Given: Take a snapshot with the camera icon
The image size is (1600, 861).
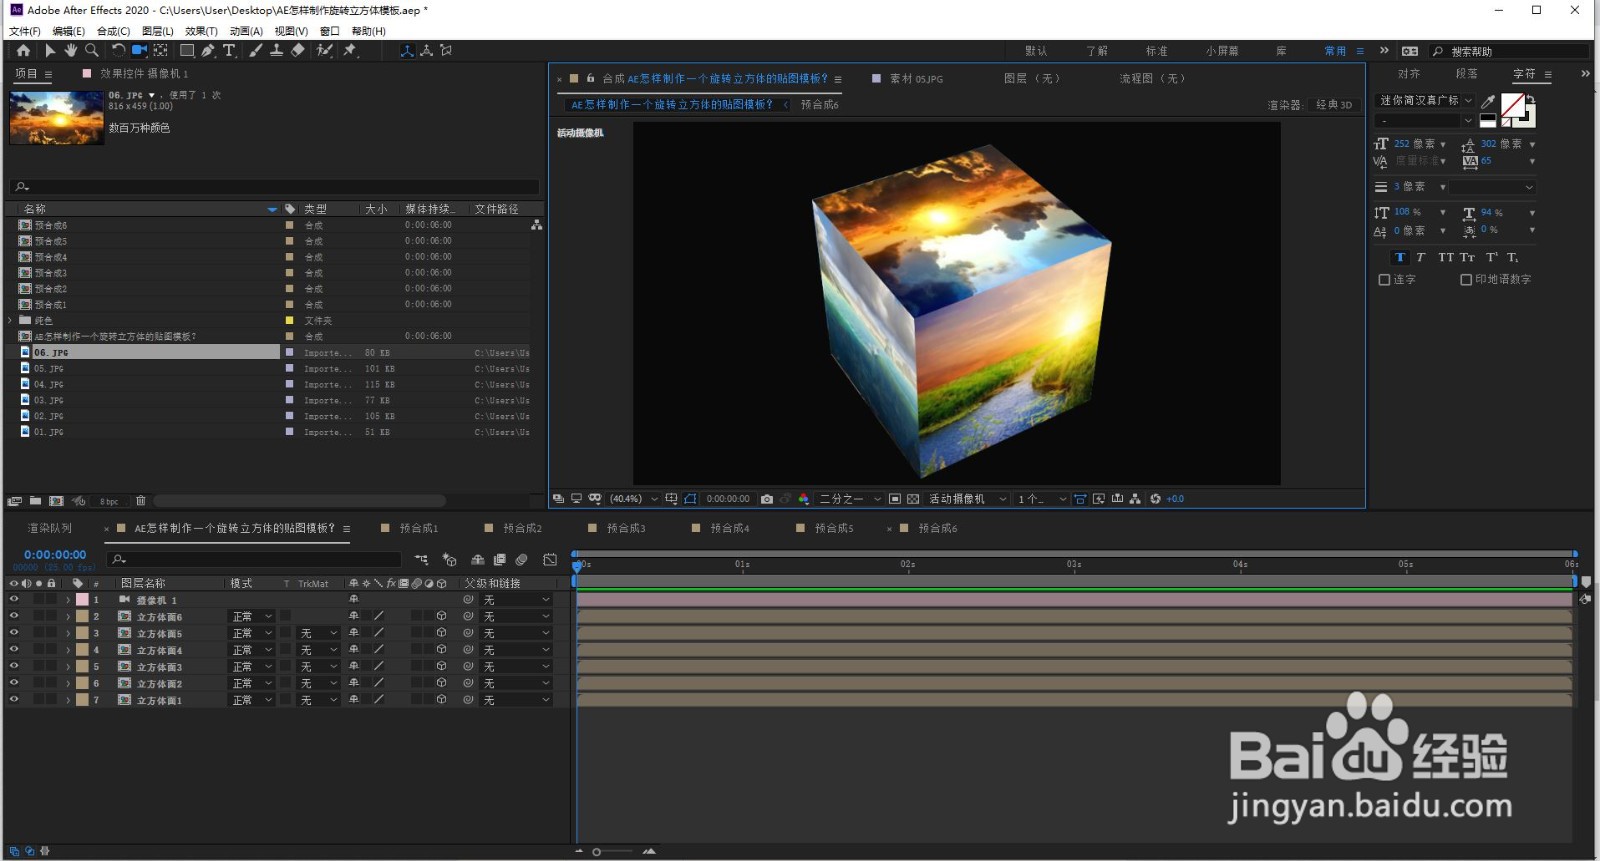Looking at the screenshot, I should tap(767, 499).
